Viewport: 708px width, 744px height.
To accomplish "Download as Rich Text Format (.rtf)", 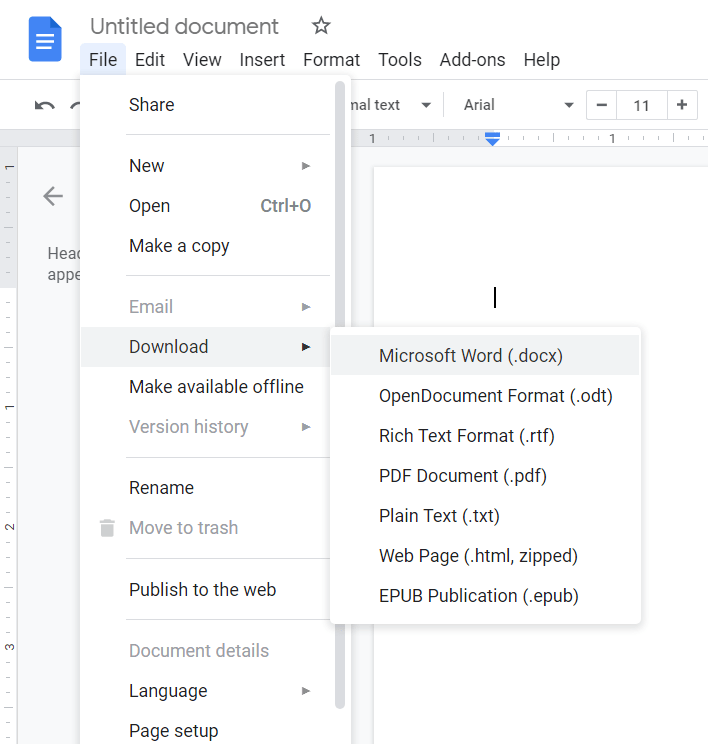I will (485, 436).
